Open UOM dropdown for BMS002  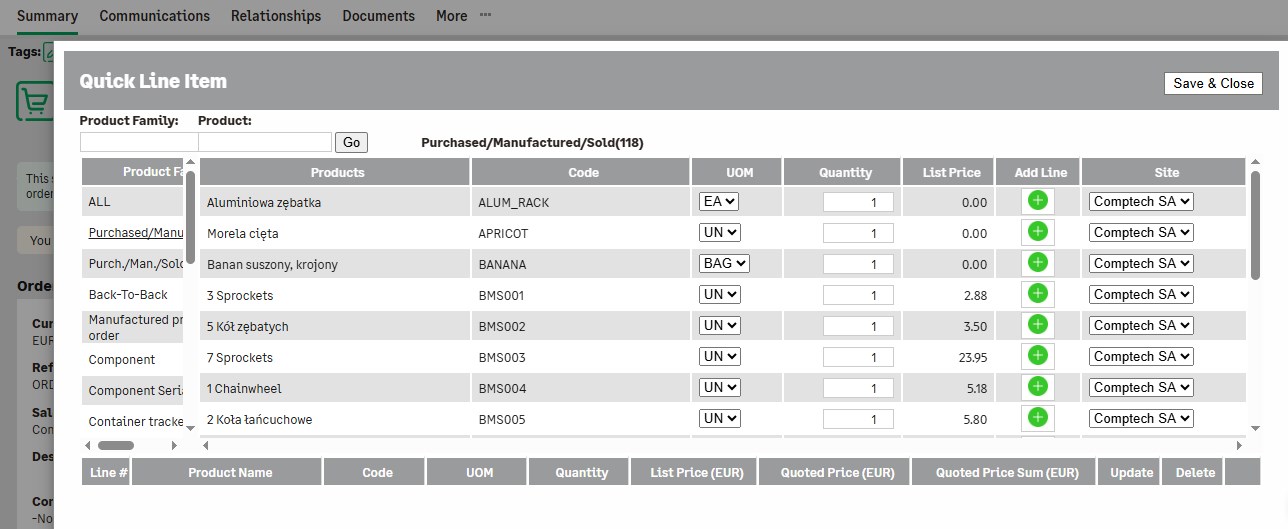click(720, 325)
